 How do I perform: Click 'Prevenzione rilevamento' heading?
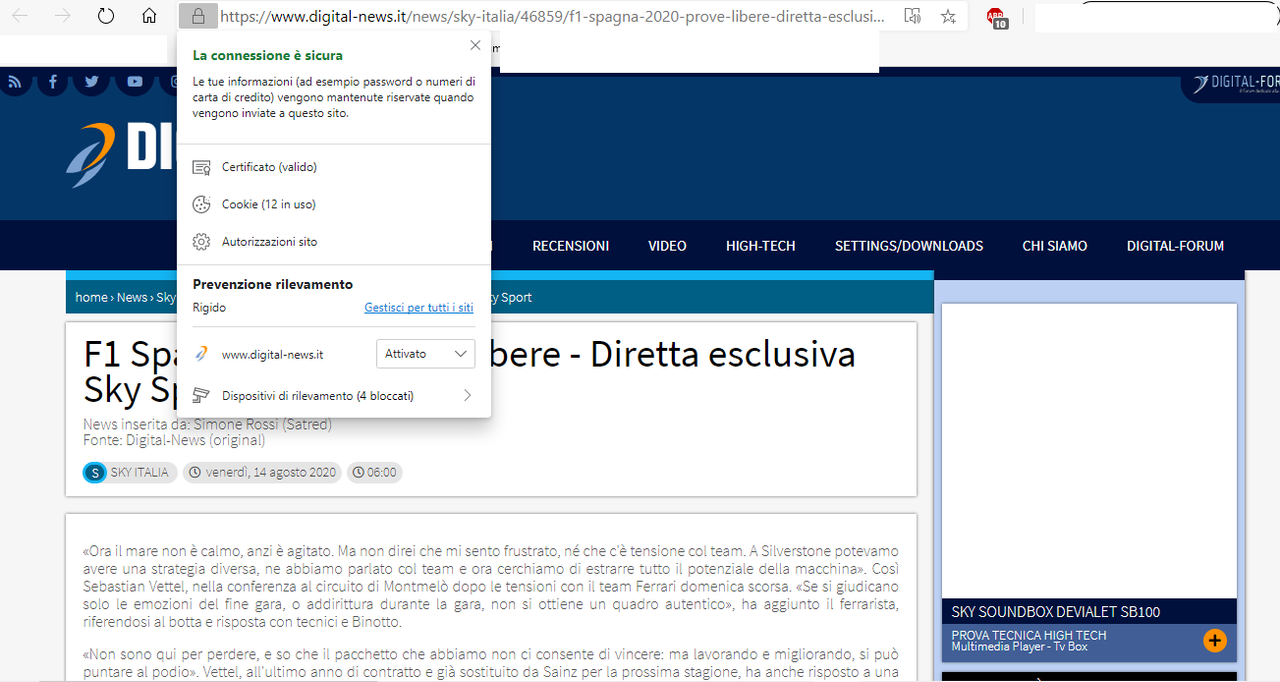click(273, 284)
